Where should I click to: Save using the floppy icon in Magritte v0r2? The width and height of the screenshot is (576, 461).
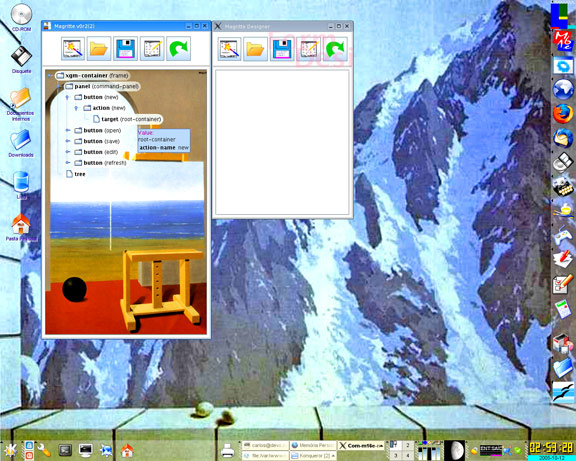125,48
